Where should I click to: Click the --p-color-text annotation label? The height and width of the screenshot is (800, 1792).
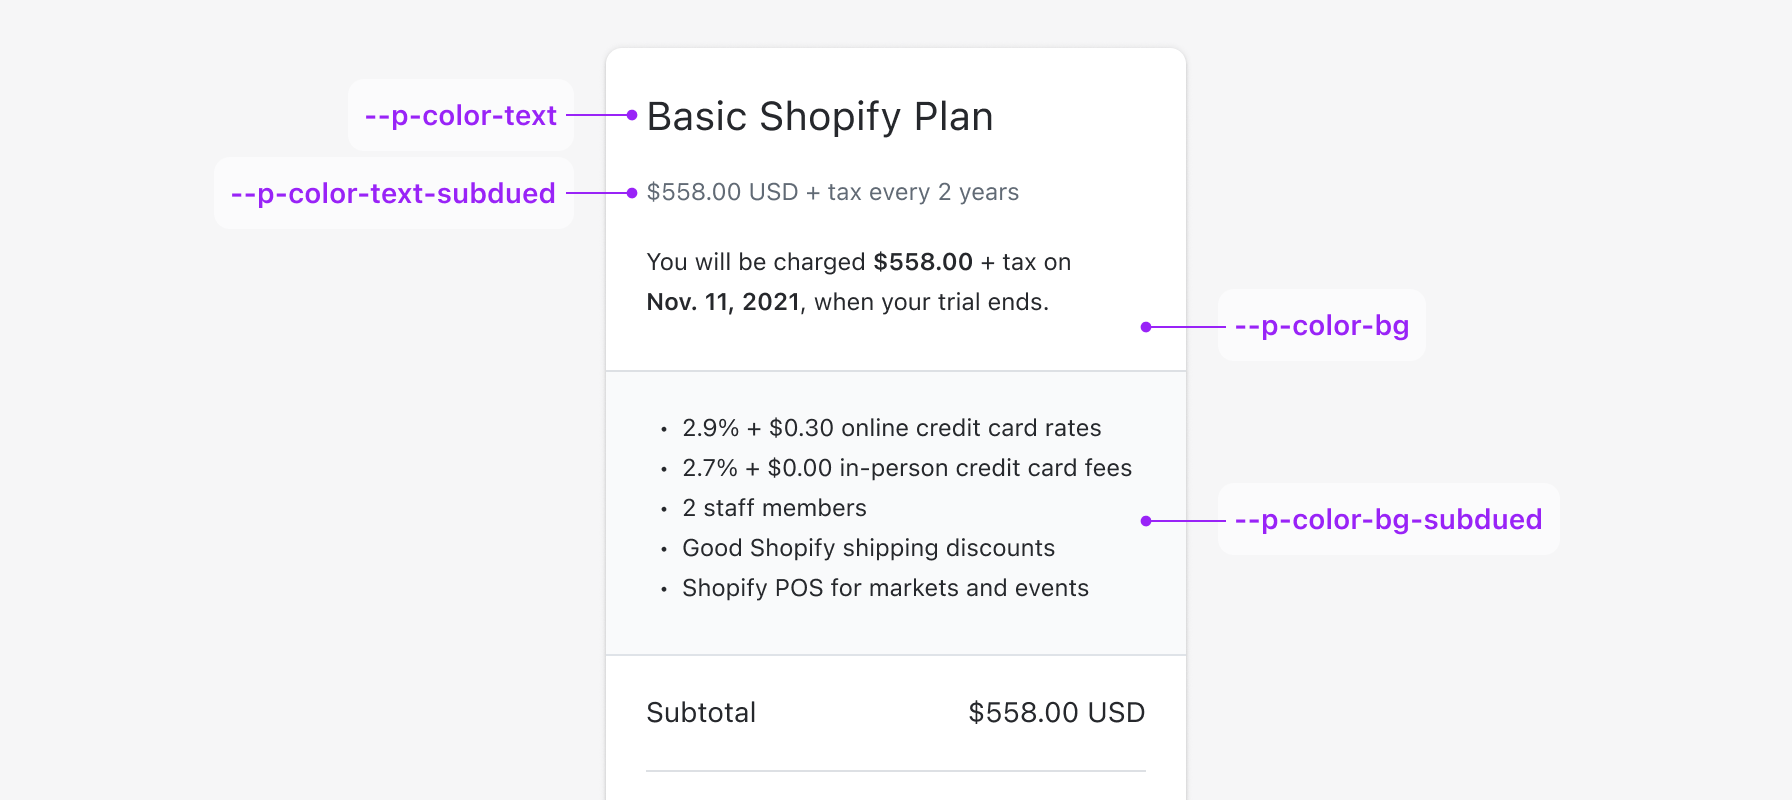pos(460,116)
